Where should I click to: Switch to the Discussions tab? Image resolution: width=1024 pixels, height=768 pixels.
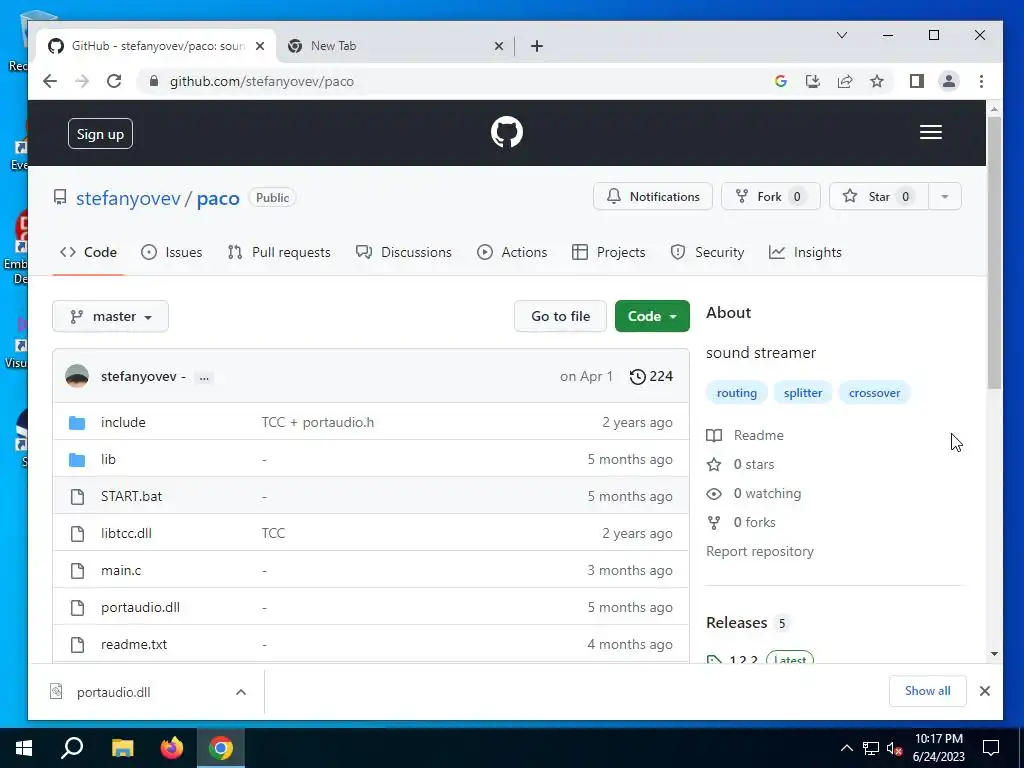tap(404, 253)
